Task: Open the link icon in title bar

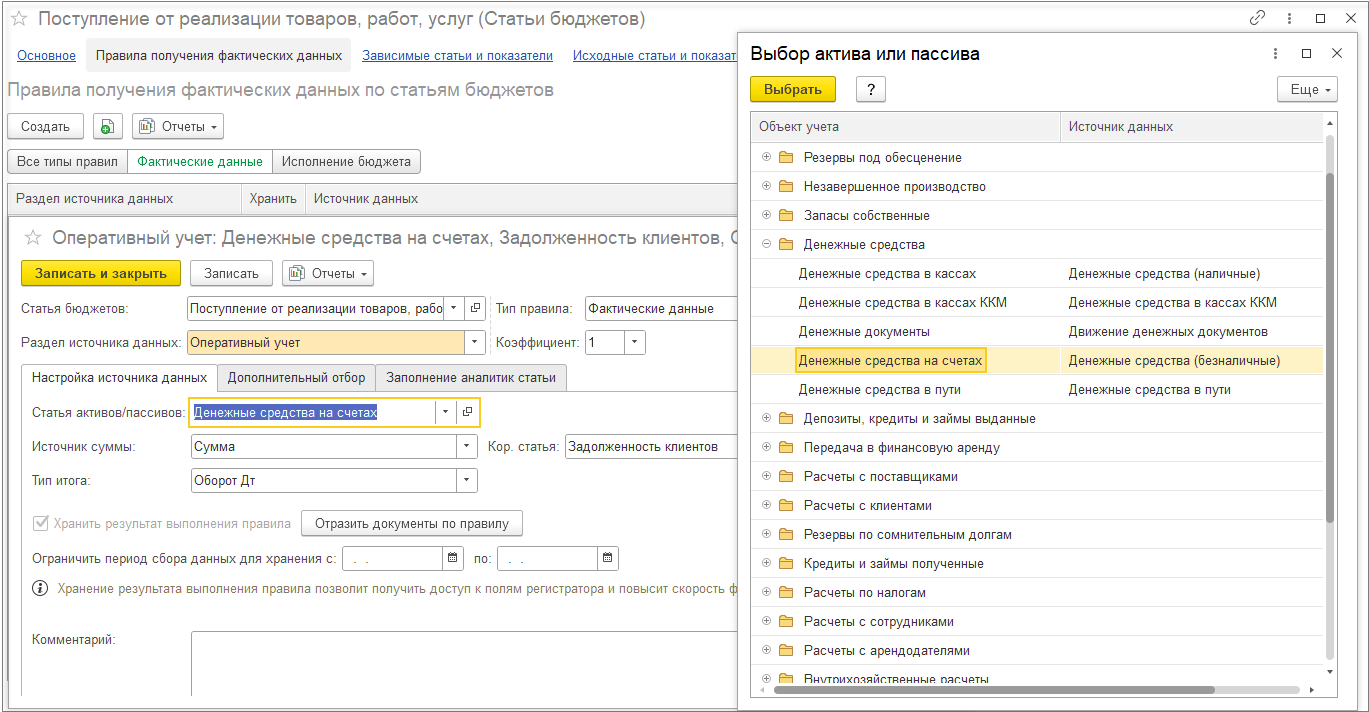Action: (1258, 18)
